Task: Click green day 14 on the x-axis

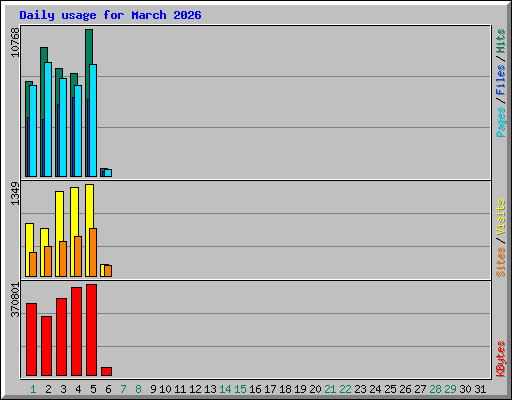Action: point(225,389)
